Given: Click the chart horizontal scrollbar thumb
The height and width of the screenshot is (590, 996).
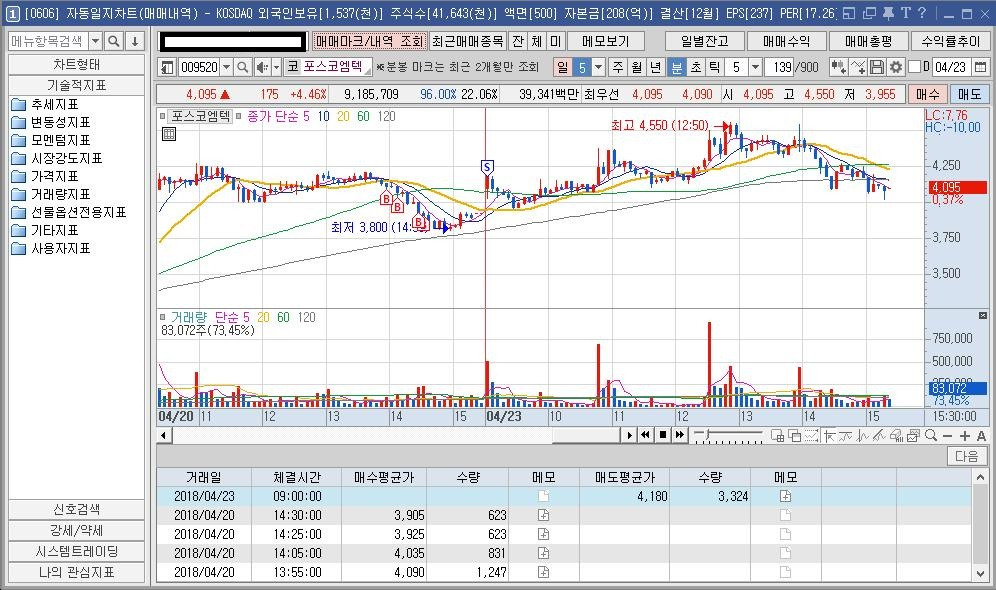Looking at the screenshot, I should coord(585,435).
